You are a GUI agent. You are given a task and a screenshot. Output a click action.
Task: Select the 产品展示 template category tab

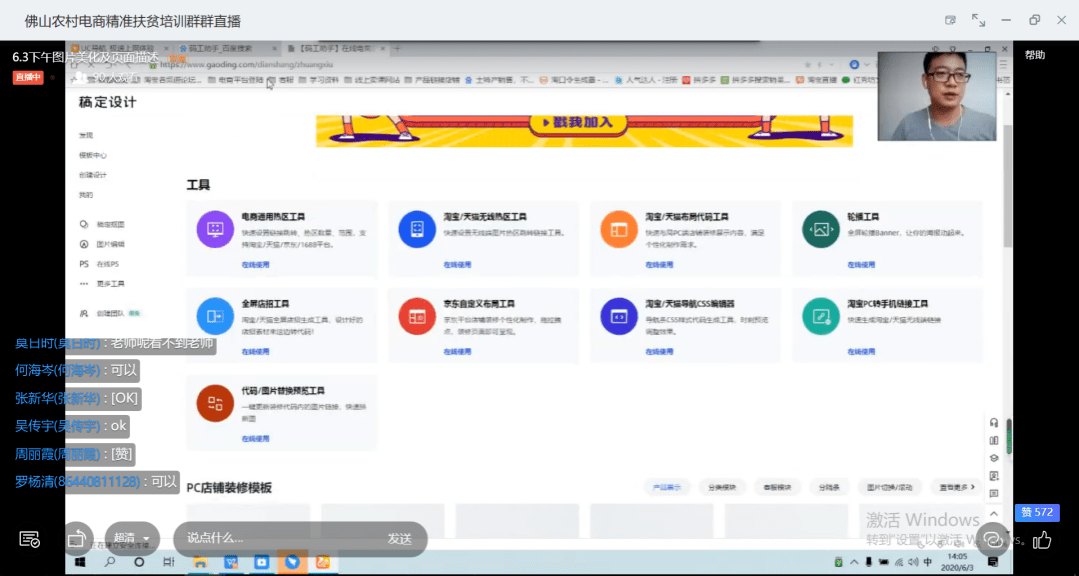(x=667, y=487)
